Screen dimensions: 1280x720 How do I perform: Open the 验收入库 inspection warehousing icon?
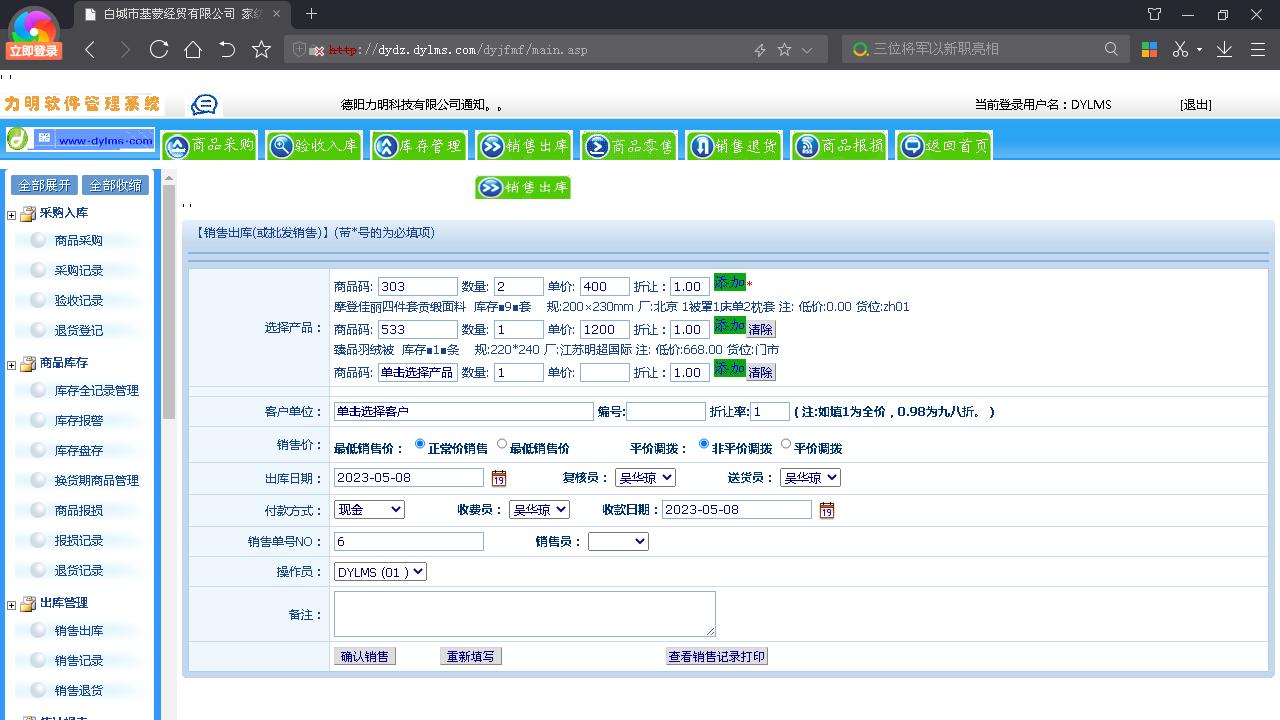[314, 144]
